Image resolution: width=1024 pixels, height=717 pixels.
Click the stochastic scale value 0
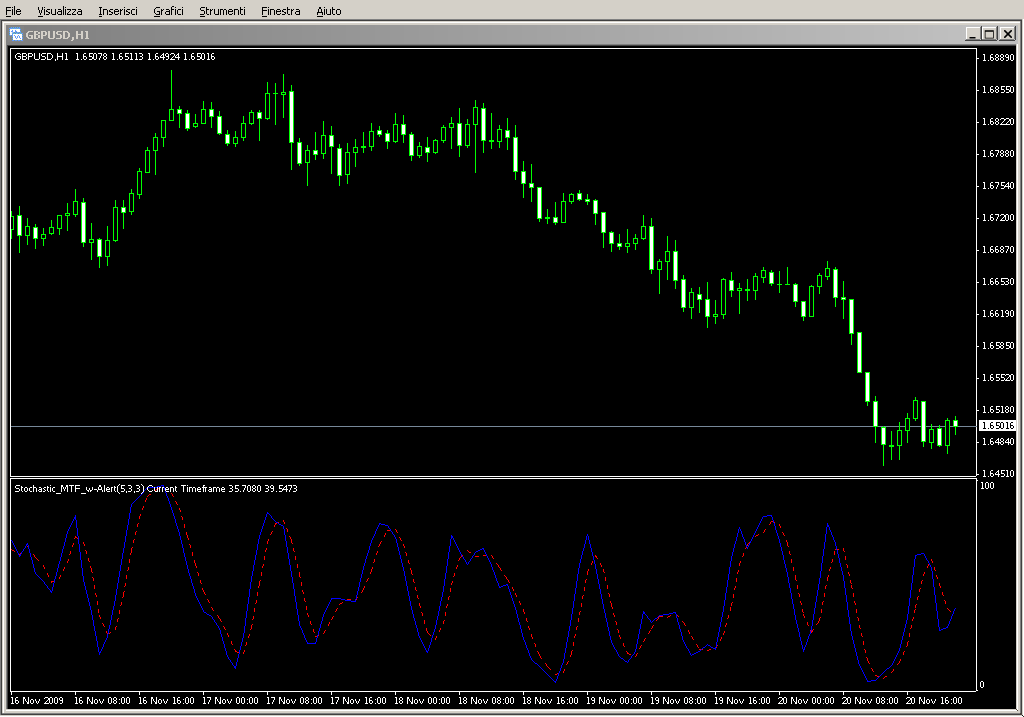pos(982,685)
